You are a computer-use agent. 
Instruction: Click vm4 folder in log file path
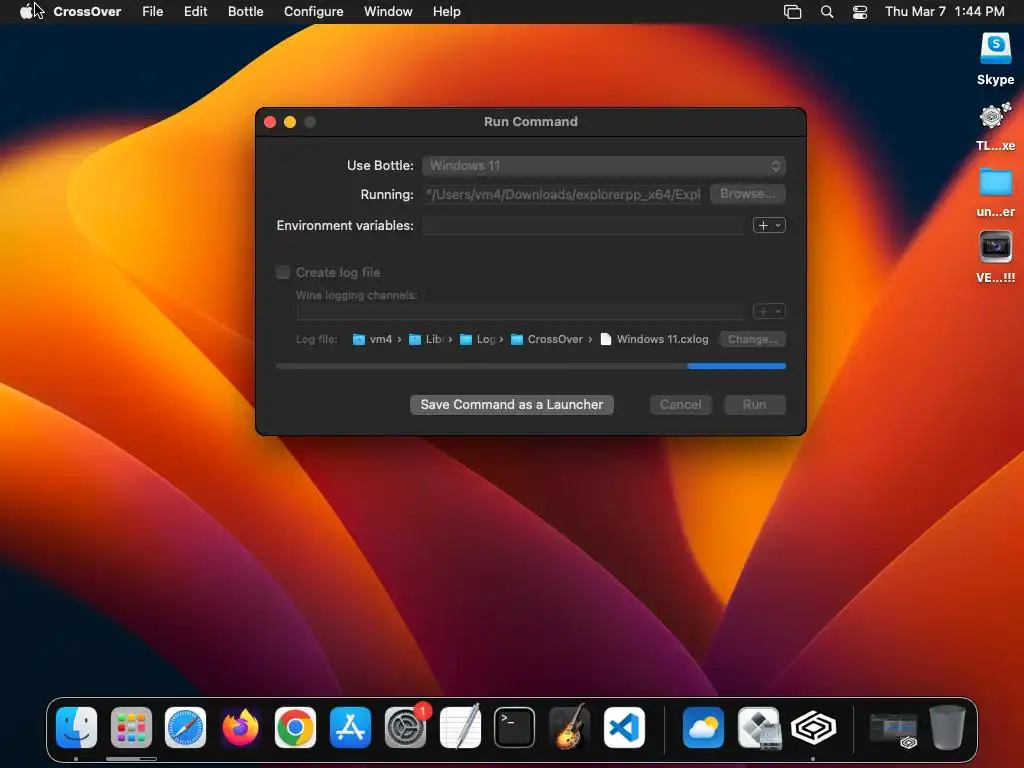click(373, 339)
